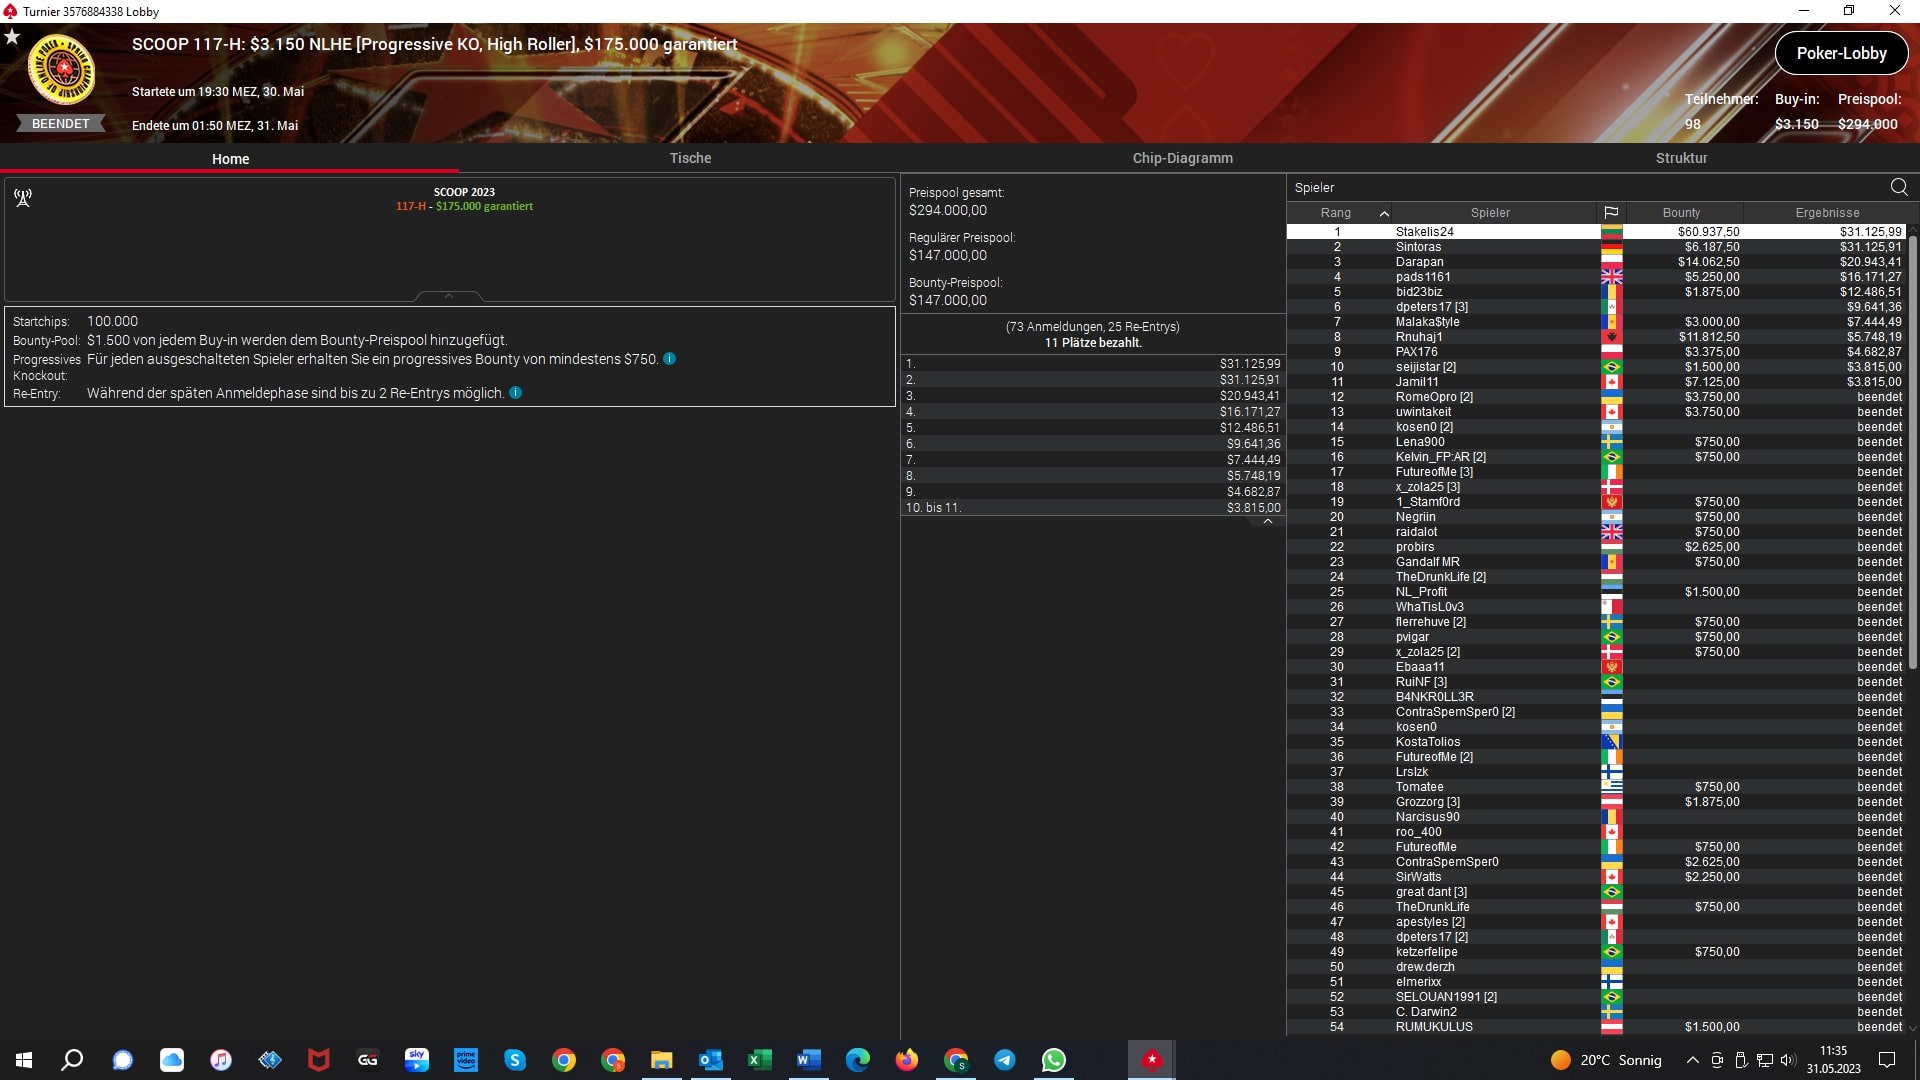
Task: Select player Sintoras in the ranking
Action: tap(1596, 247)
